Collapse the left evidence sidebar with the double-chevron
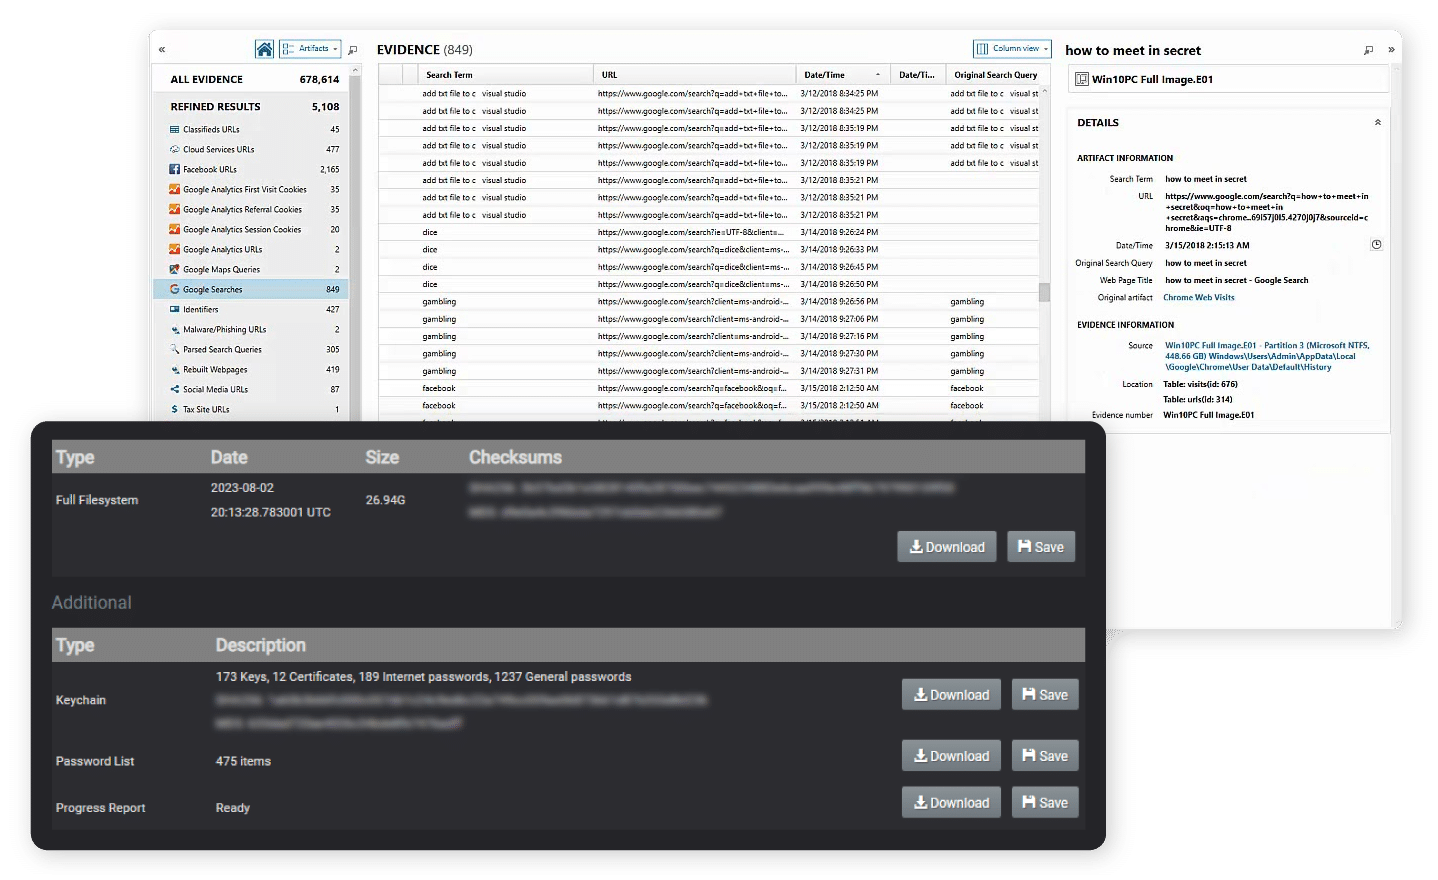 (162, 49)
